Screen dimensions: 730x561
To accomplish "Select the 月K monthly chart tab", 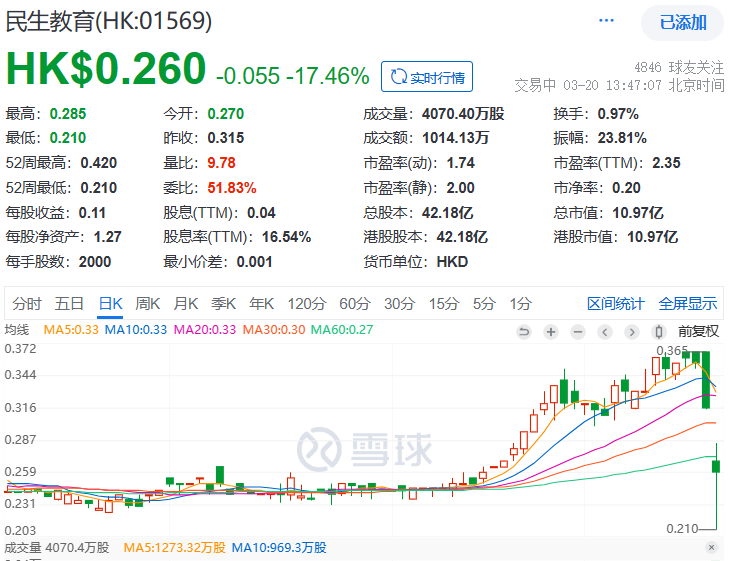I will (x=186, y=303).
